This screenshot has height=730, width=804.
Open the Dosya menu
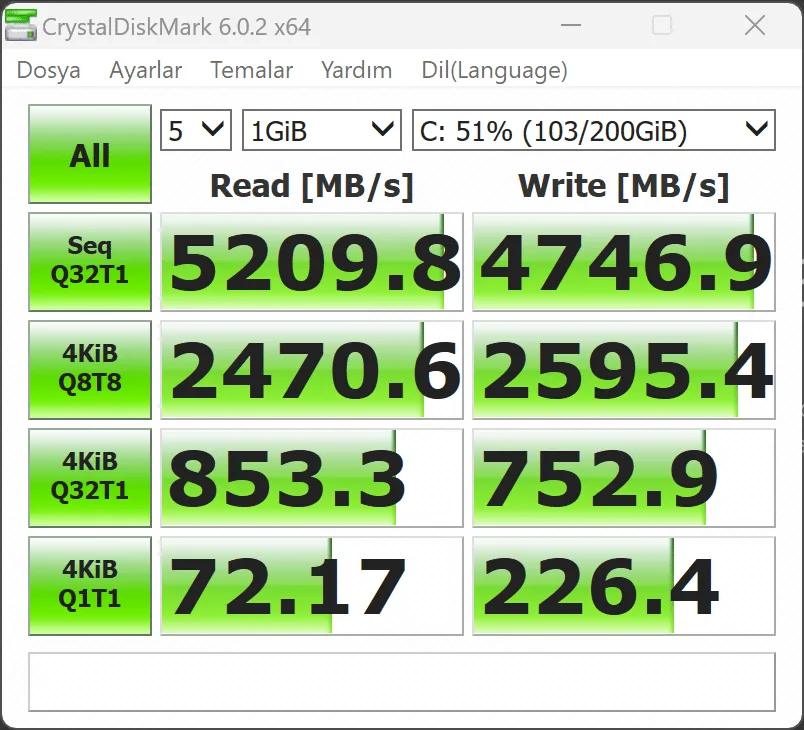click(48, 70)
